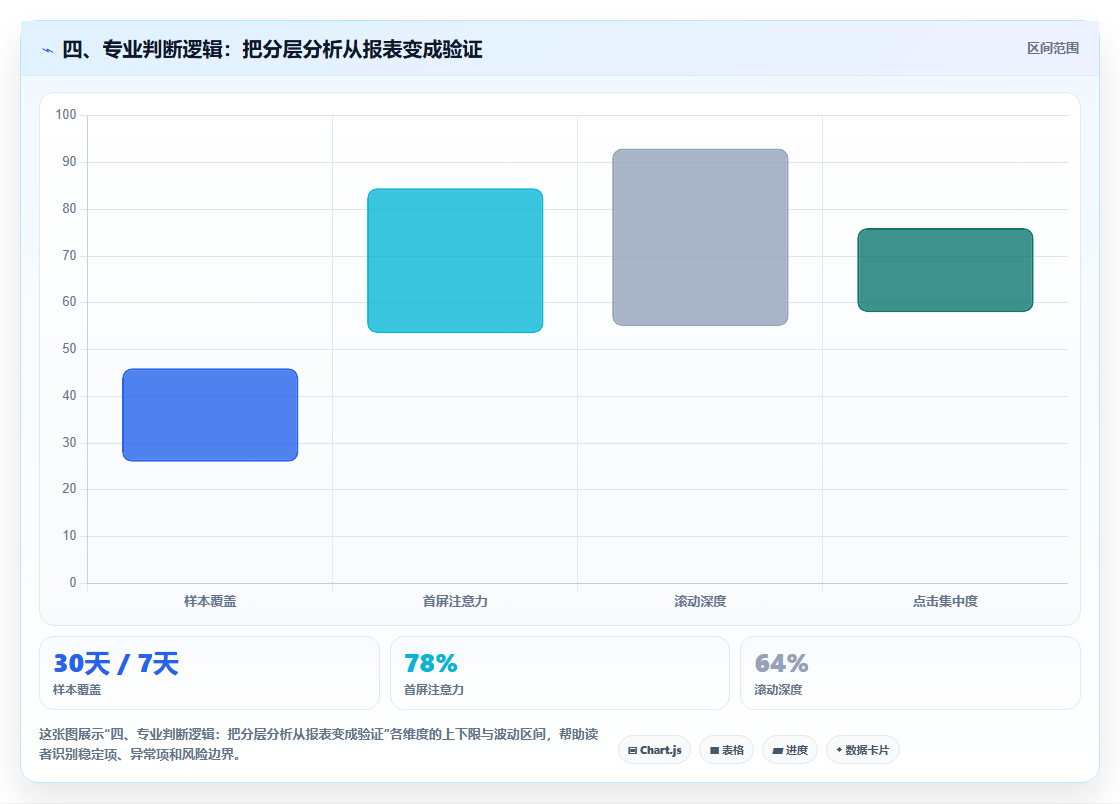
Task: Select the 表格 tag chip
Action: [x=726, y=750]
